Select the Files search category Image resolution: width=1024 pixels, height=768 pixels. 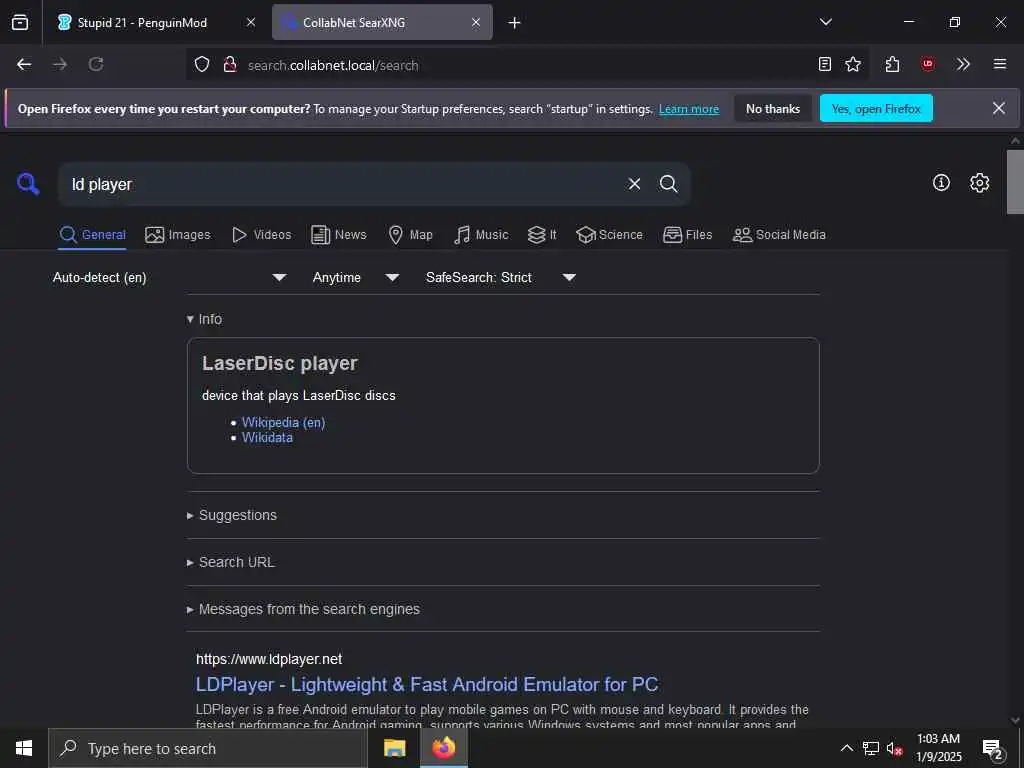(688, 234)
